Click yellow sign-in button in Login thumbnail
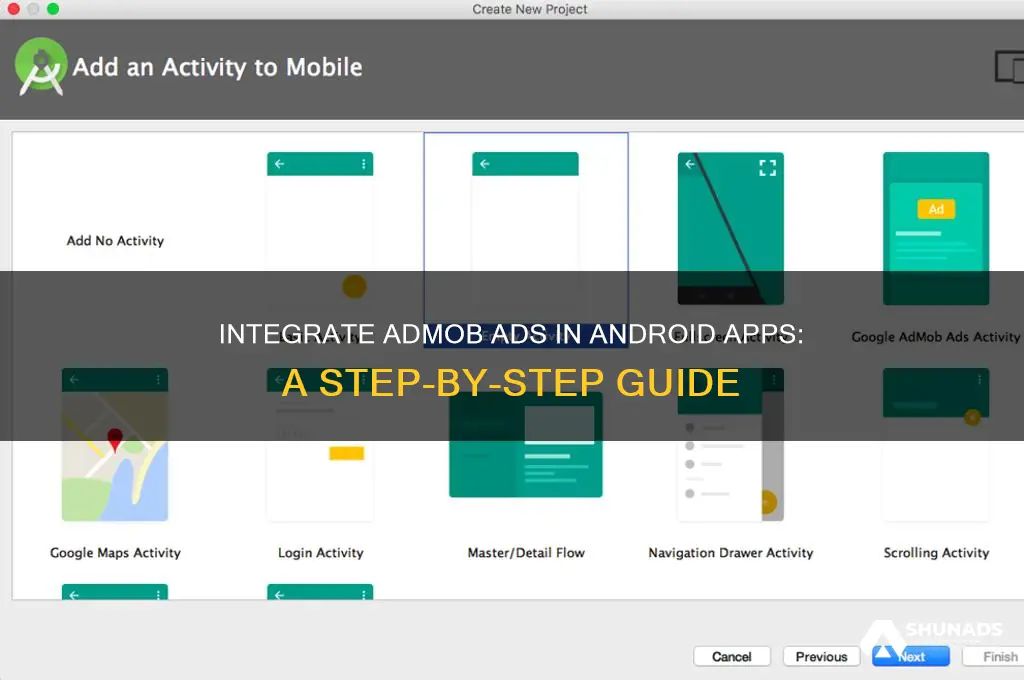This screenshot has width=1024, height=680. pyautogui.click(x=346, y=453)
